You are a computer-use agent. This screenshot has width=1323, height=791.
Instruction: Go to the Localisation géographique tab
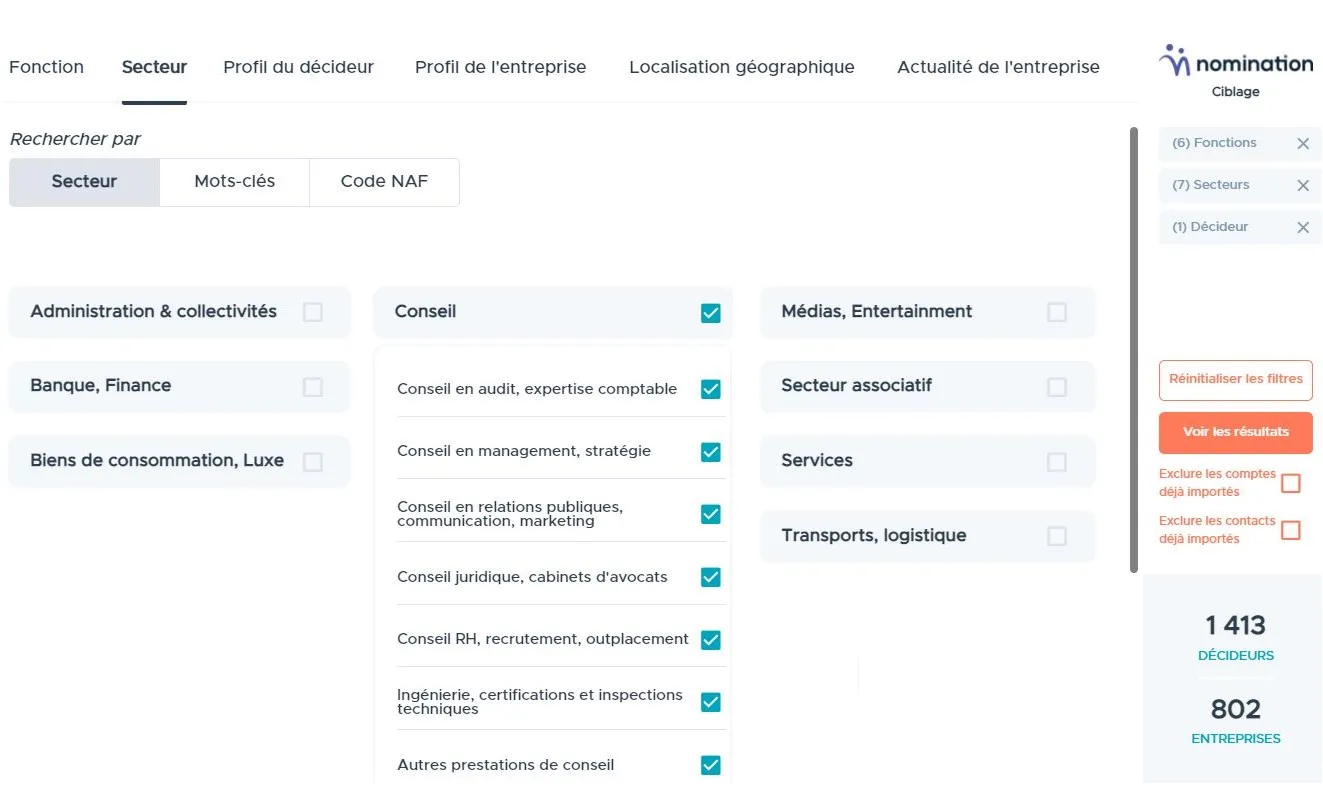[x=741, y=67]
